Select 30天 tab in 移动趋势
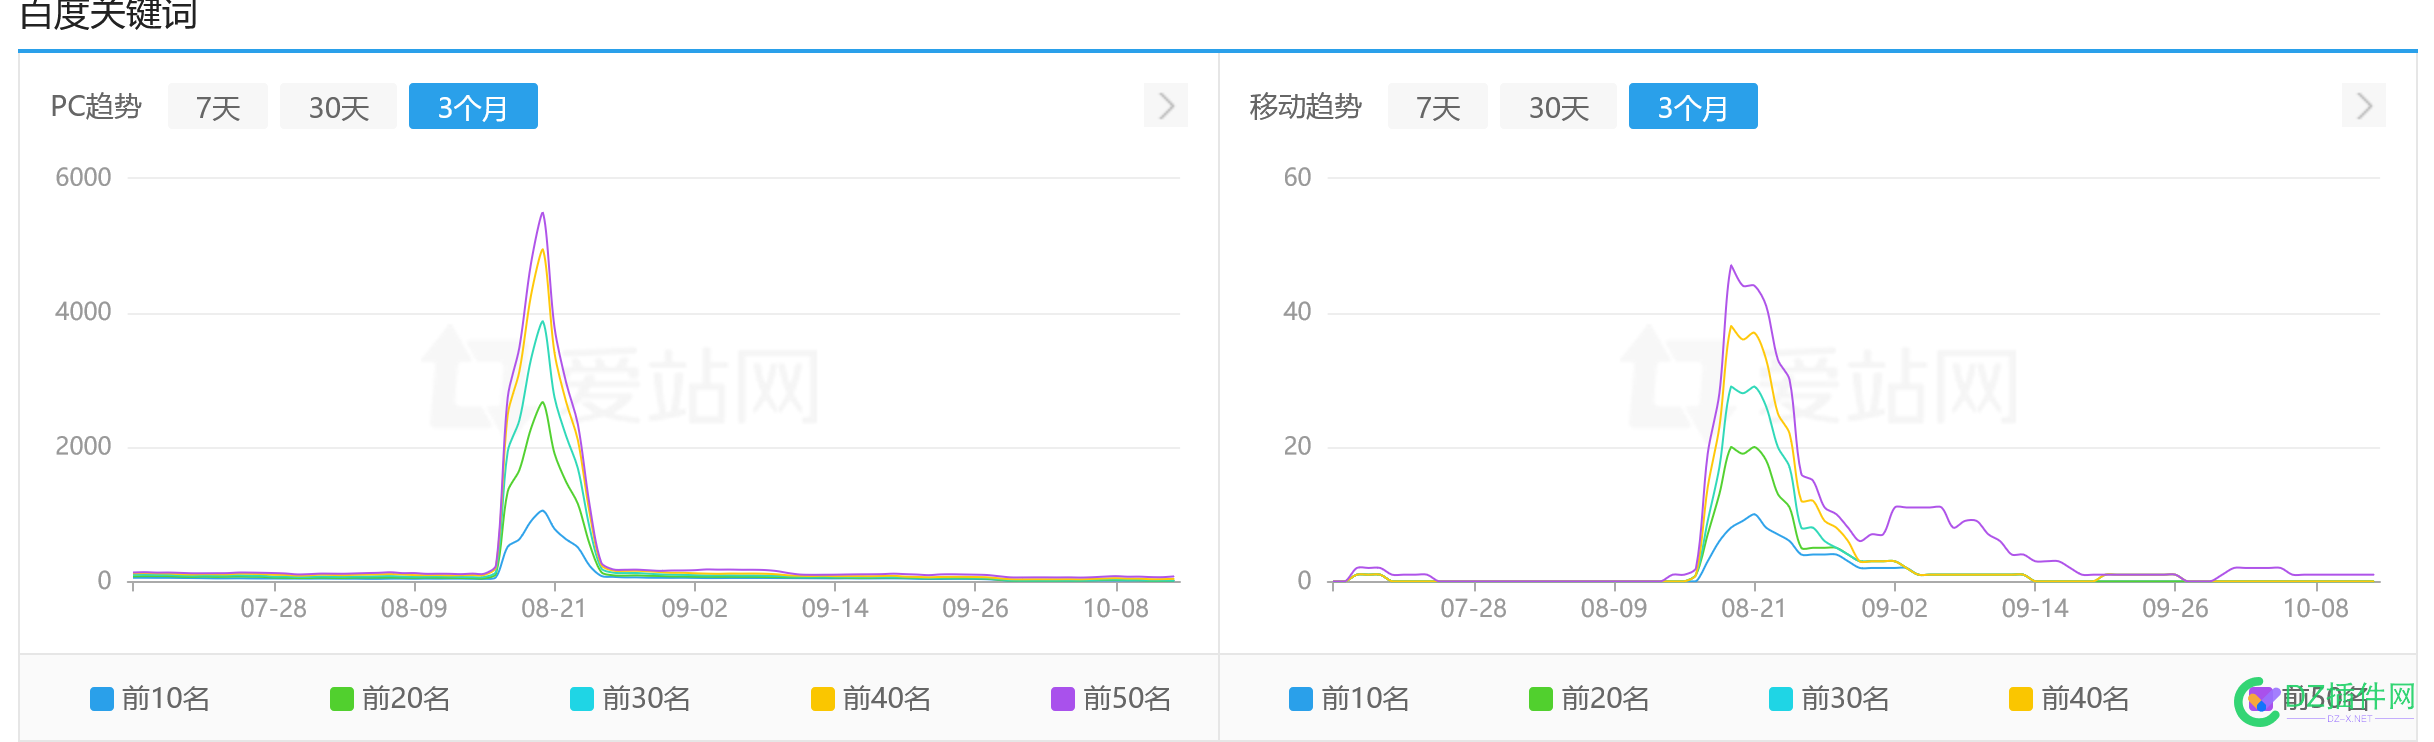 click(1558, 107)
